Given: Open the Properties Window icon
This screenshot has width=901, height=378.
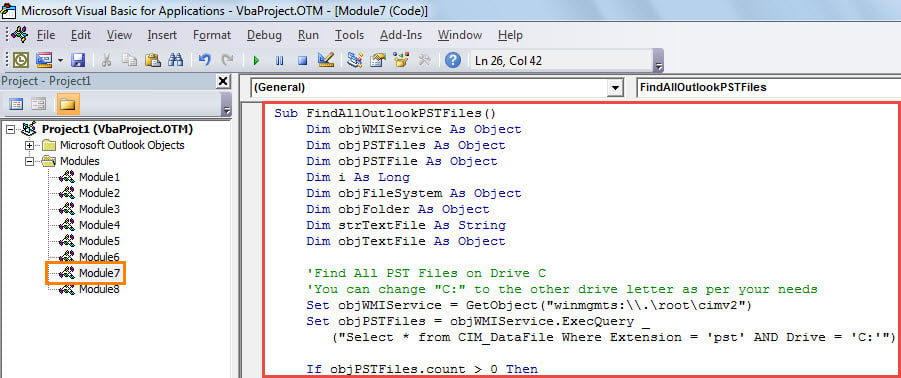Looking at the screenshot, I should [378, 60].
